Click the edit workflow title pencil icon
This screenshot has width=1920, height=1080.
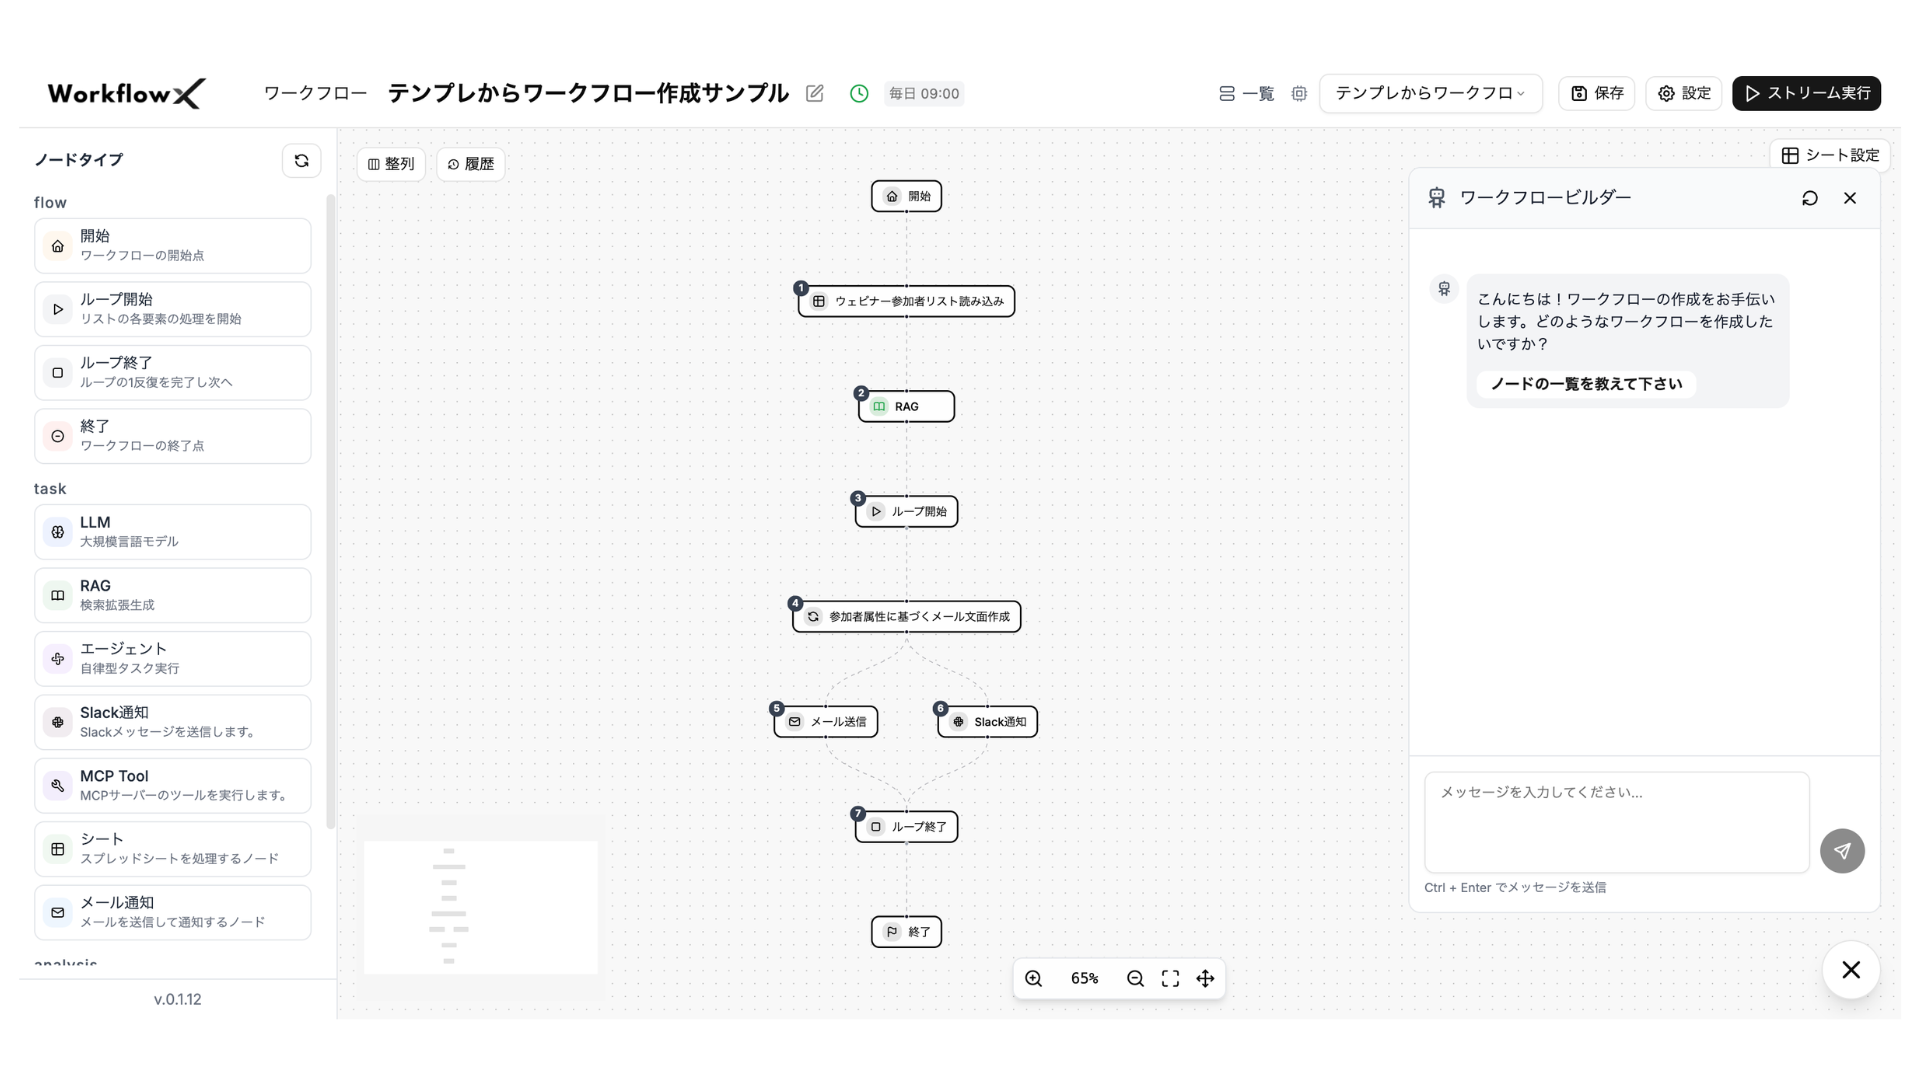[x=815, y=93]
